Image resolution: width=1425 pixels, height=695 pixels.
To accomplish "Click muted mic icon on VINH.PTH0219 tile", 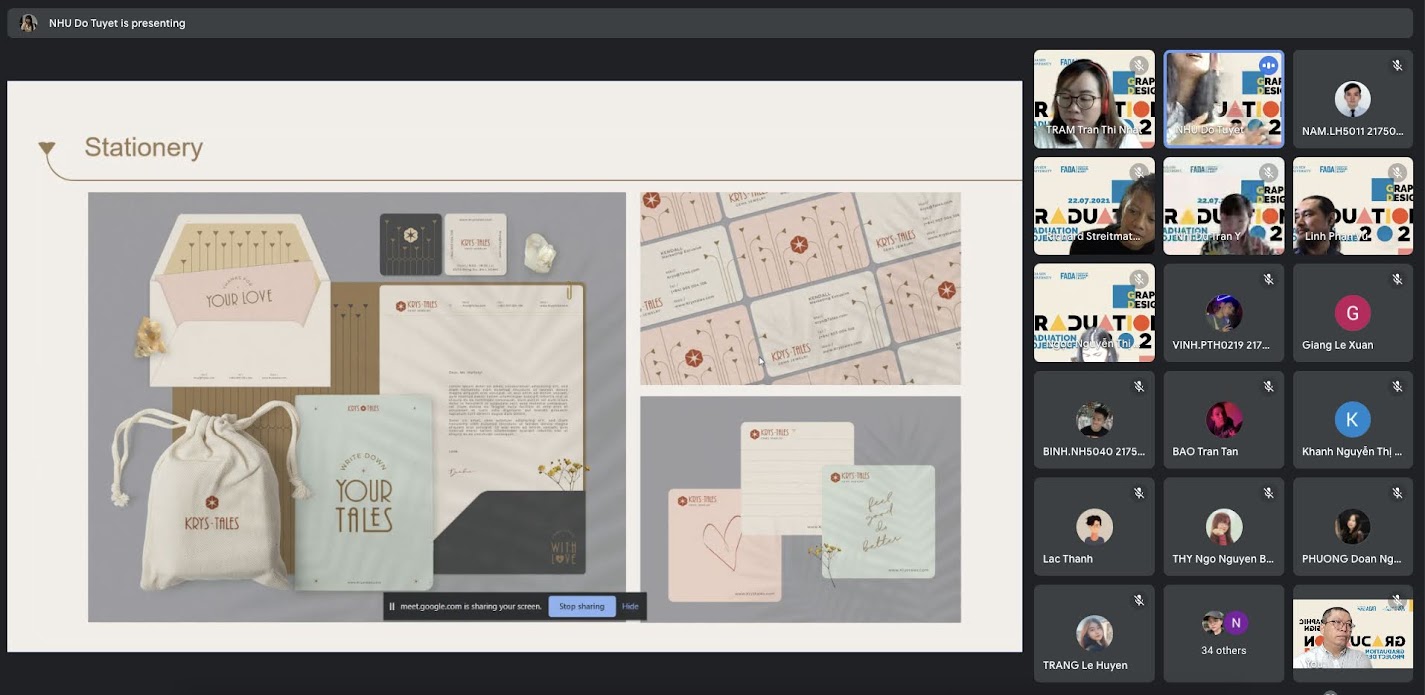I will click(x=1268, y=280).
